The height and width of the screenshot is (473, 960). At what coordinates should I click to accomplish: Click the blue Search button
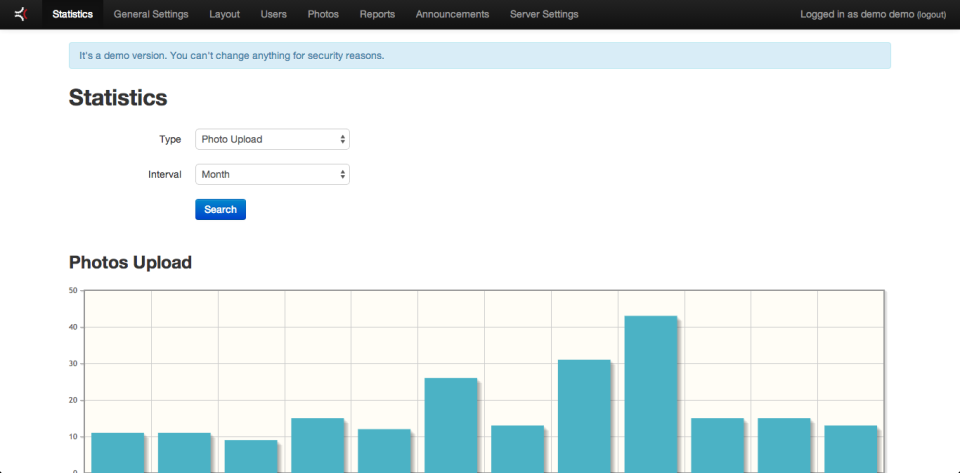(x=220, y=209)
